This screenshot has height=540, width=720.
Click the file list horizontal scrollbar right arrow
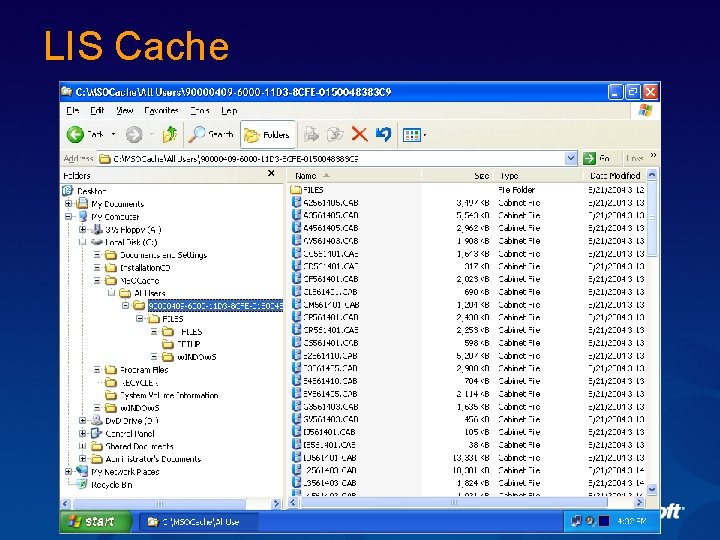(x=639, y=502)
